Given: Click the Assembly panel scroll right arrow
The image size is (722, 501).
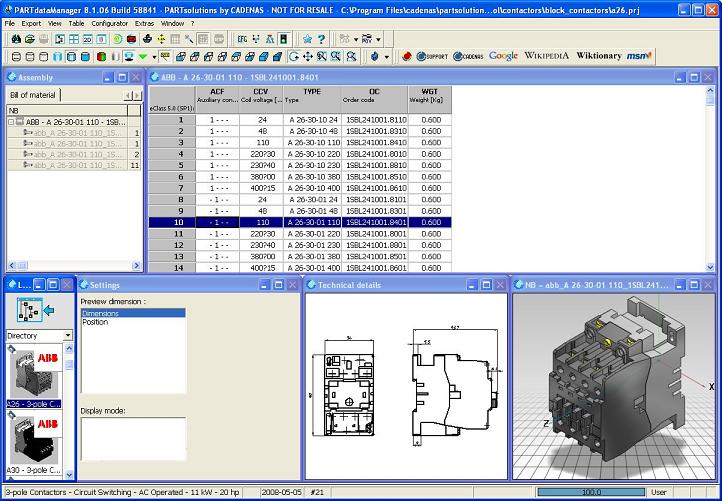Looking at the screenshot, I should pos(136,265).
